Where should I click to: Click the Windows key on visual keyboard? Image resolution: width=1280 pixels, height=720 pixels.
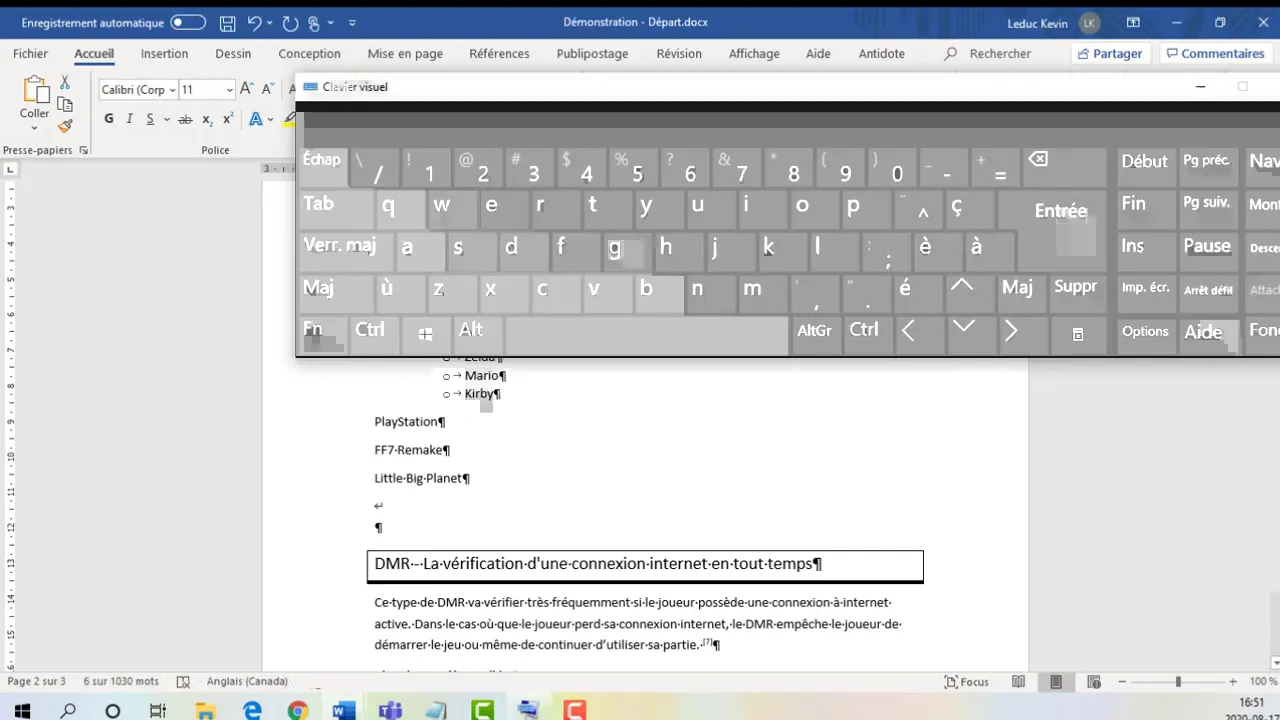[426, 333]
